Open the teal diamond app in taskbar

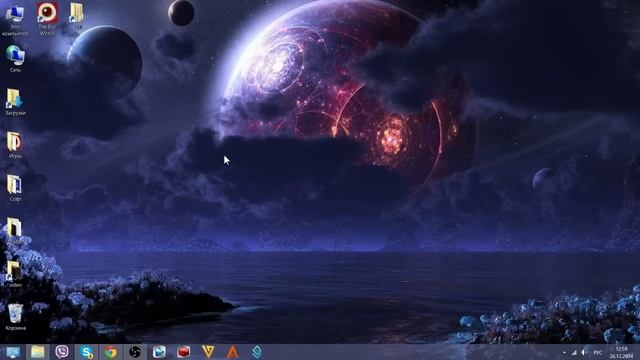(257, 352)
